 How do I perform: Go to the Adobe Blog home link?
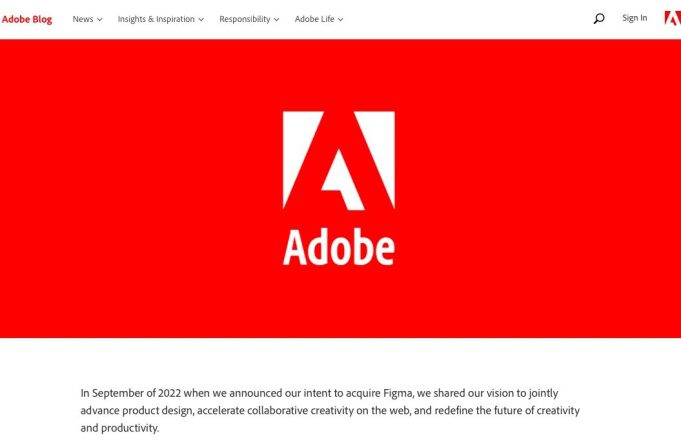coord(27,19)
